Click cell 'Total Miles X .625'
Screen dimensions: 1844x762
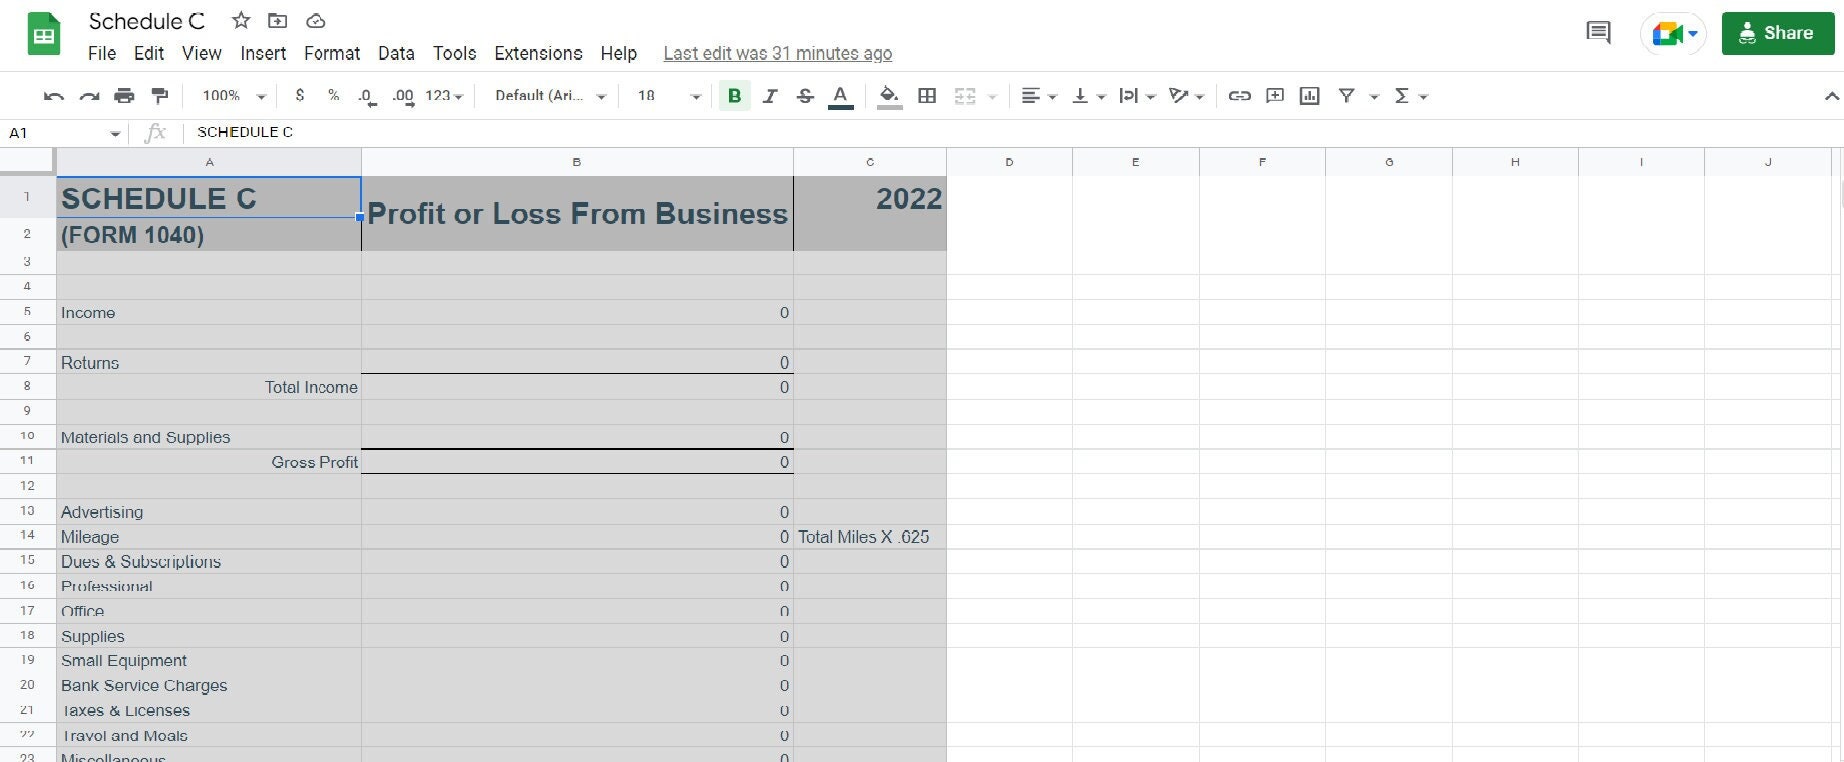point(870,537)
